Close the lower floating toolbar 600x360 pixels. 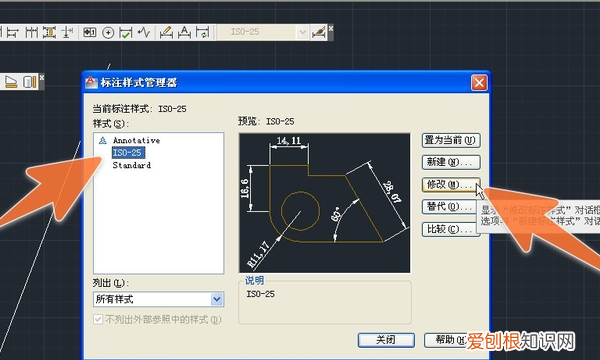tap(41, 78)
